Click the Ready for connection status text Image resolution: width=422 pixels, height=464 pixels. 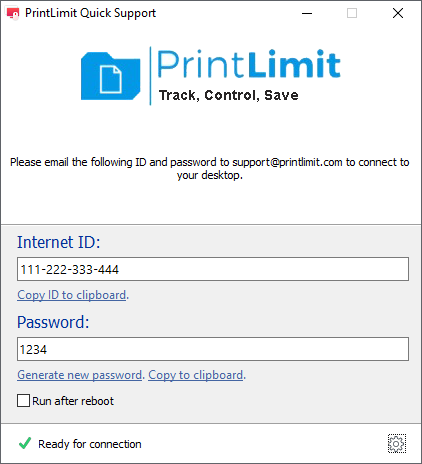click(90, 444)
